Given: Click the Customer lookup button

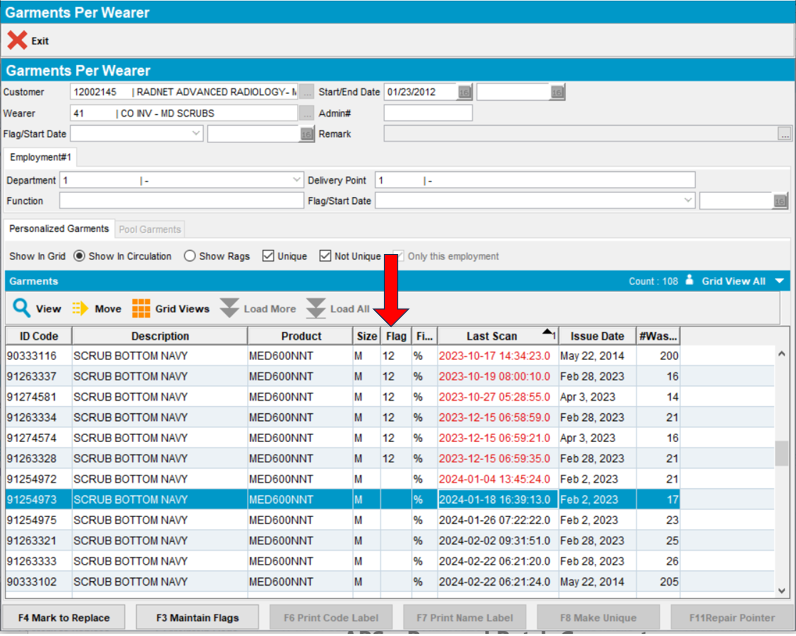Looking at the screenshot, I should click(x=307, y=92).
